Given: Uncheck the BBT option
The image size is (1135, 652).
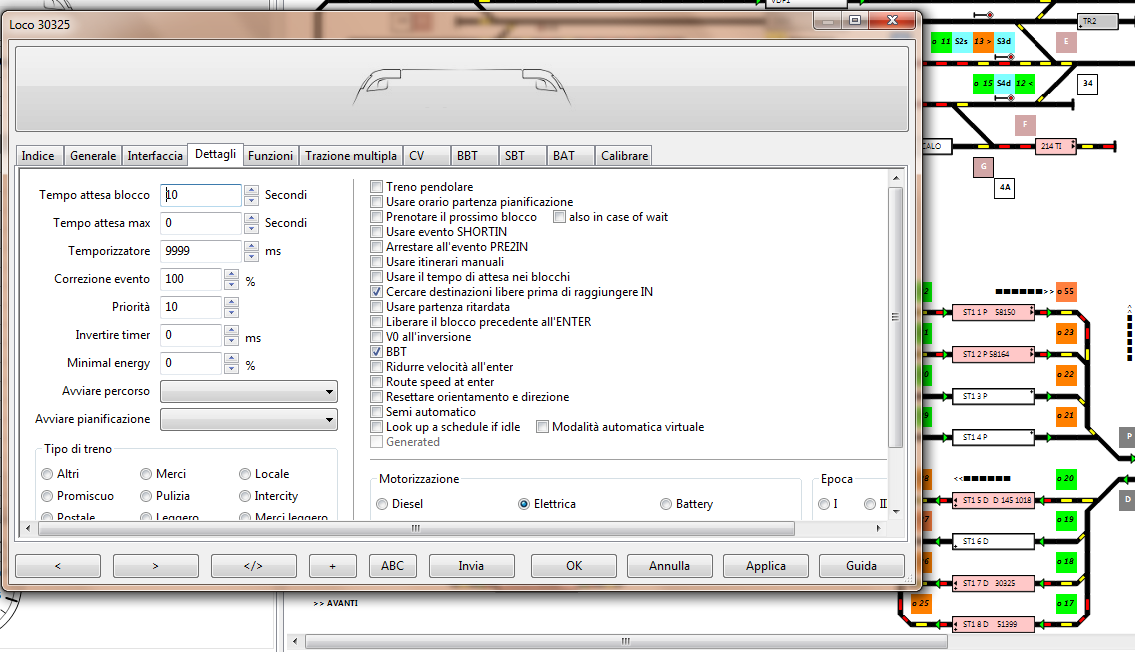Looking at the screenshot, I should [x=377, y=352].
